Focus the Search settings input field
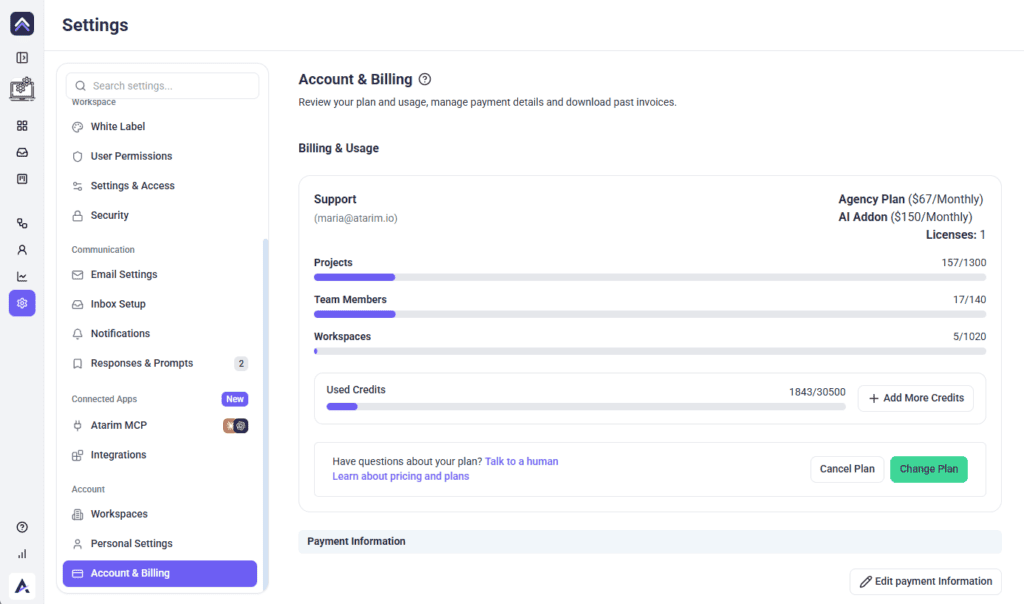The width and height of the screenshot is (1024, 604). click(x=163, y=86)
